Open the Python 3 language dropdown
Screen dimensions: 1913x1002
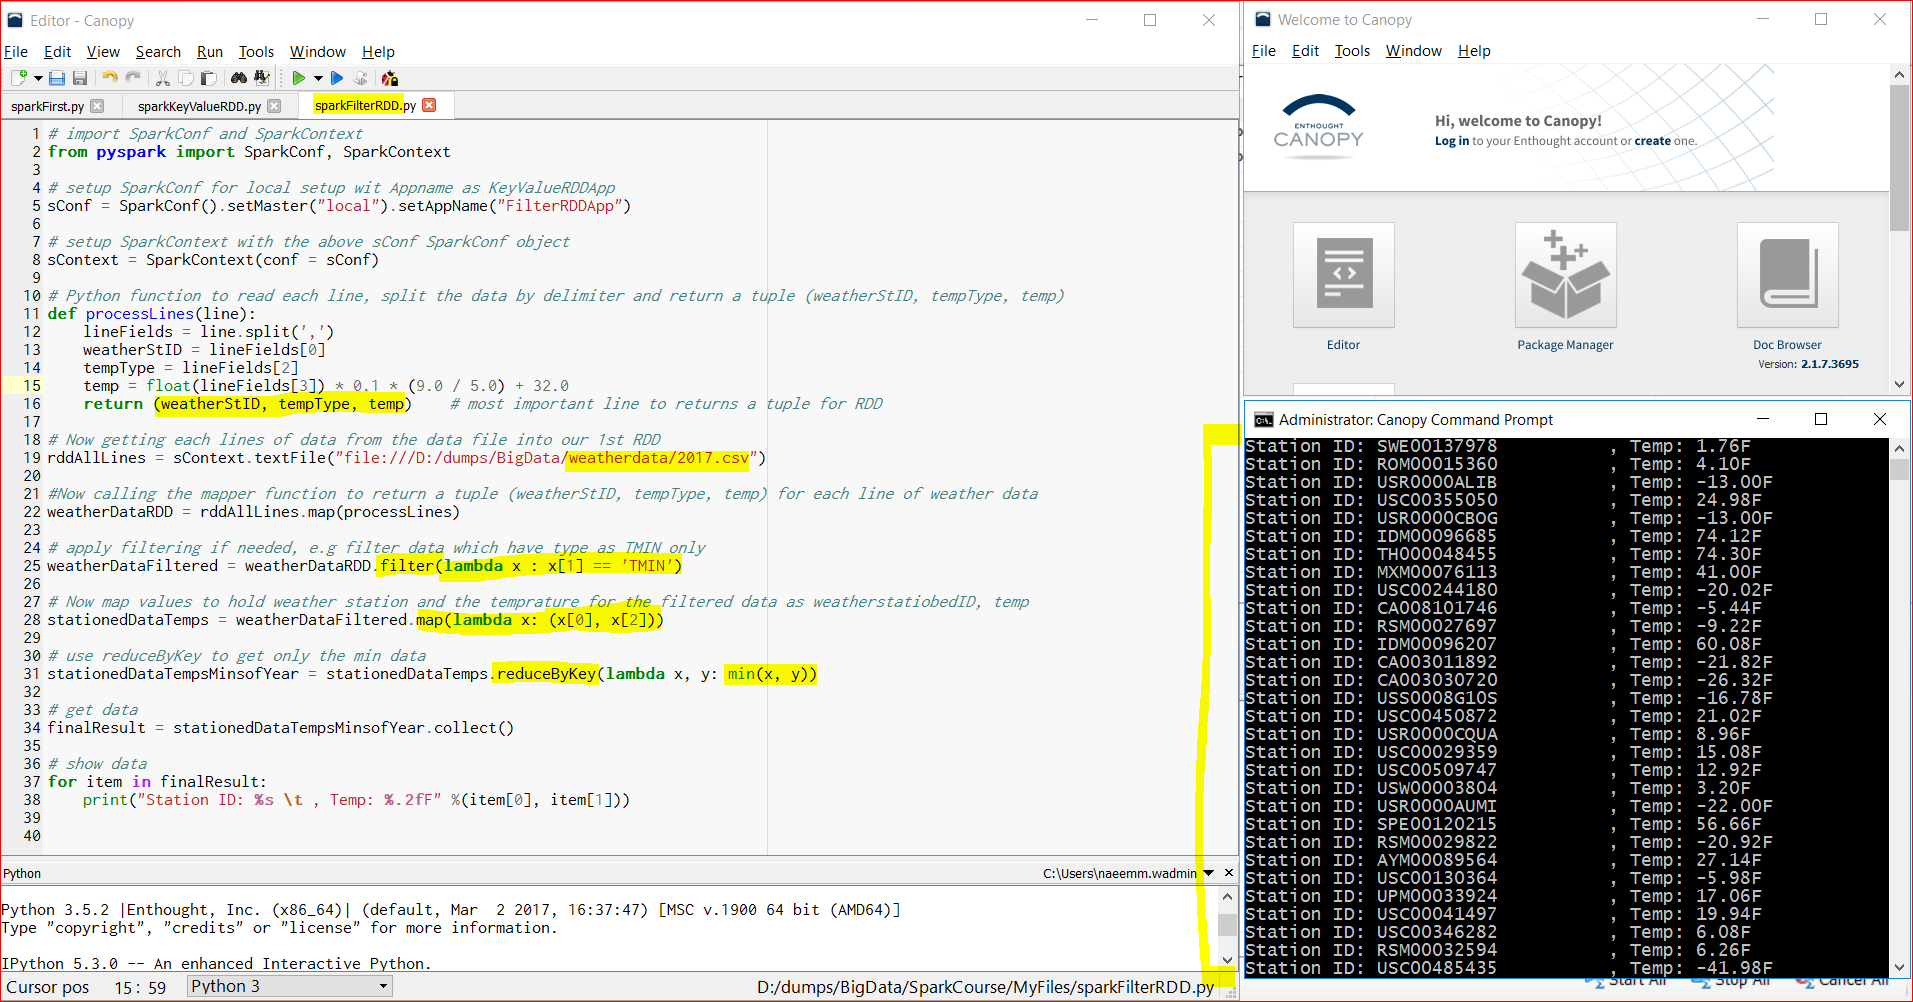pos(290,986)
